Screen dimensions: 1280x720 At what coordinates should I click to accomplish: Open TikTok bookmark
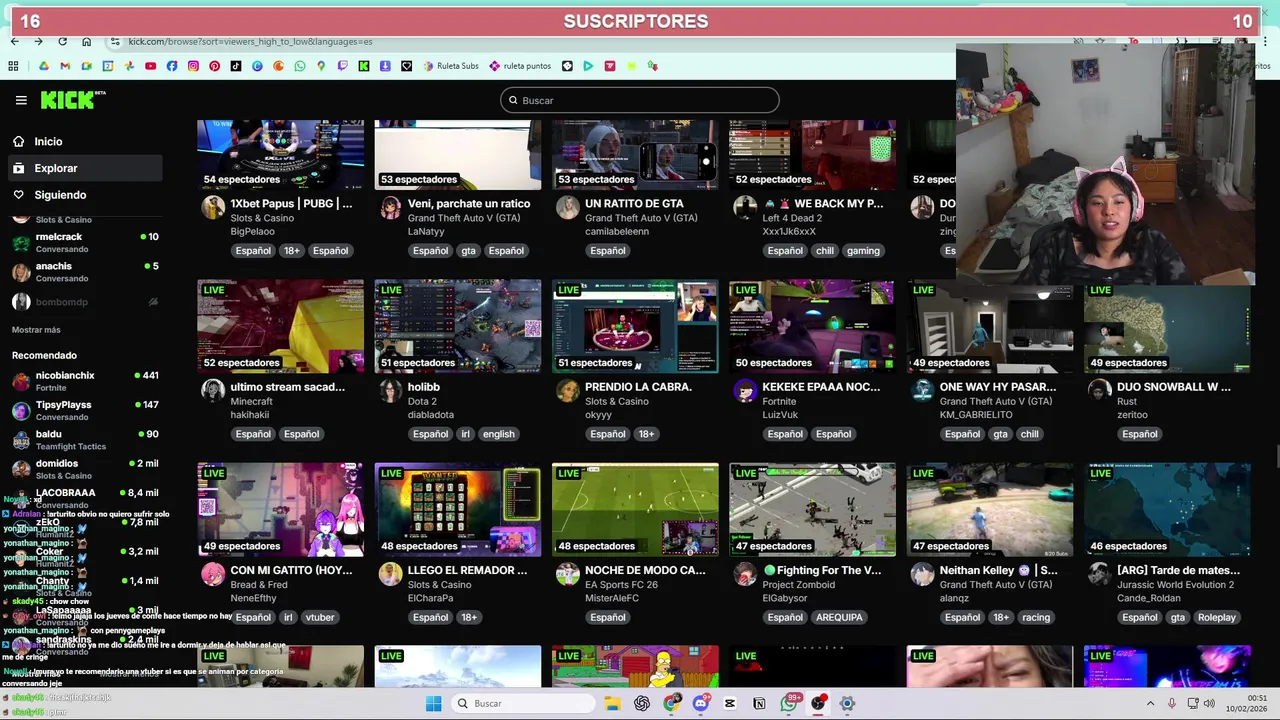(236, 66)
